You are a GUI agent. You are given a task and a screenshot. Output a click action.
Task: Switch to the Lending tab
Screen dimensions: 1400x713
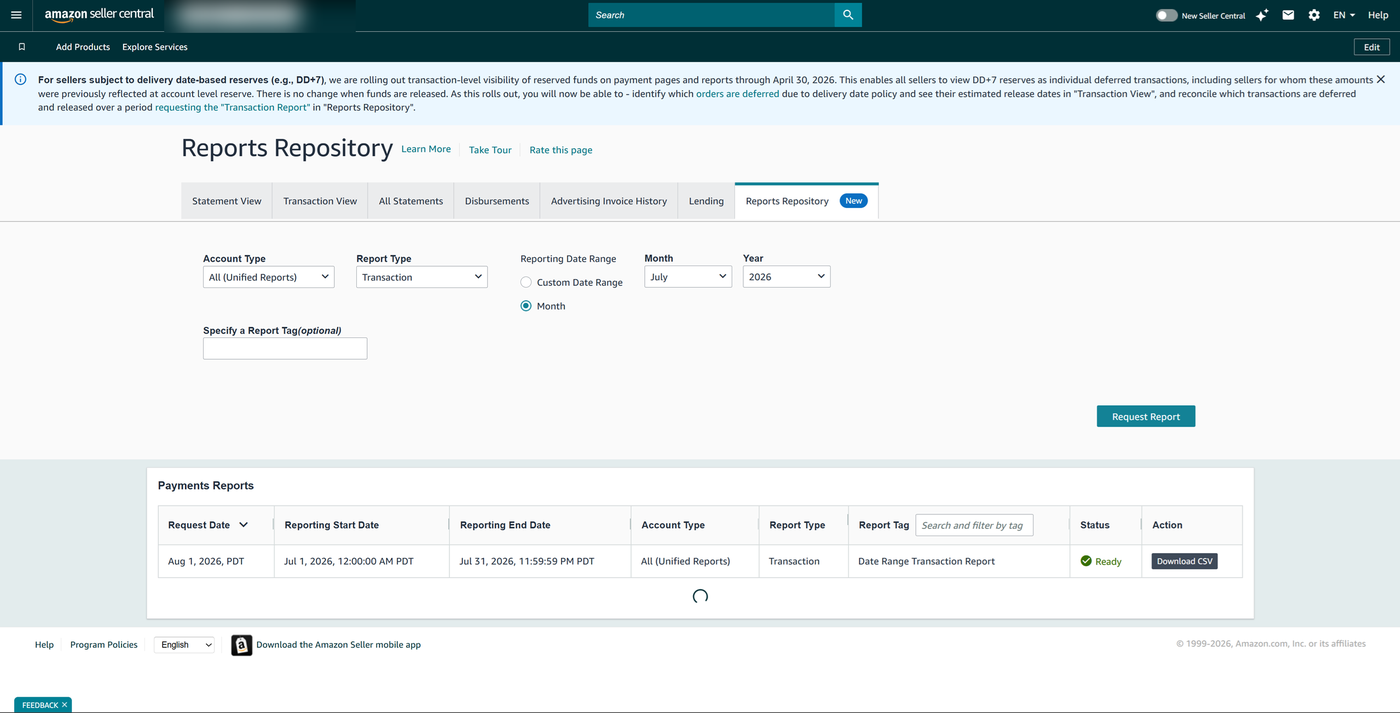(706, 201)
